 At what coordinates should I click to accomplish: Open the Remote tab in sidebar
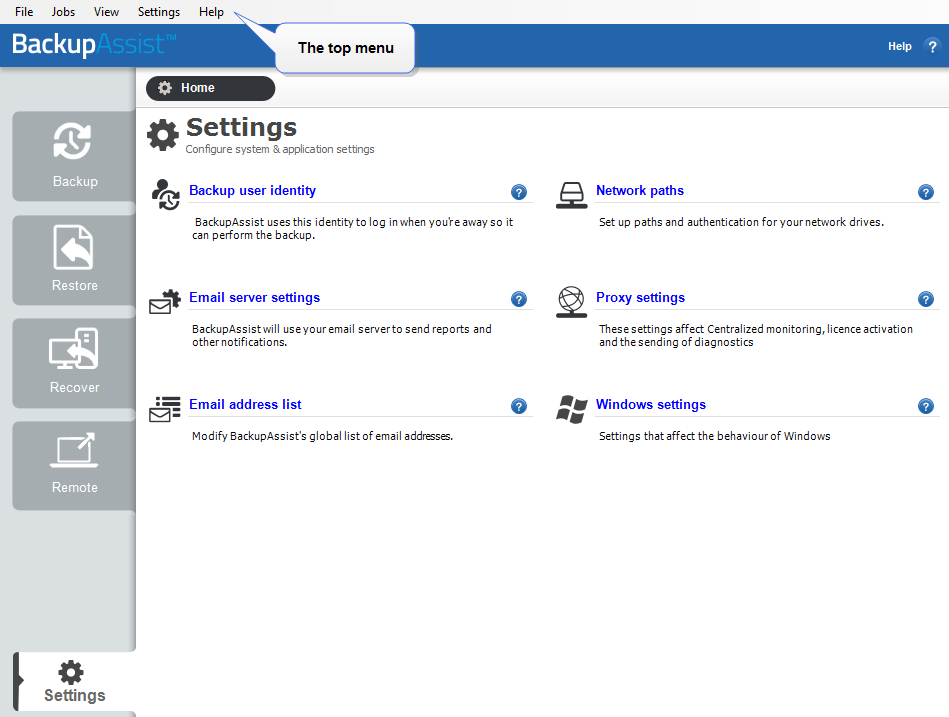click(74, 465)
